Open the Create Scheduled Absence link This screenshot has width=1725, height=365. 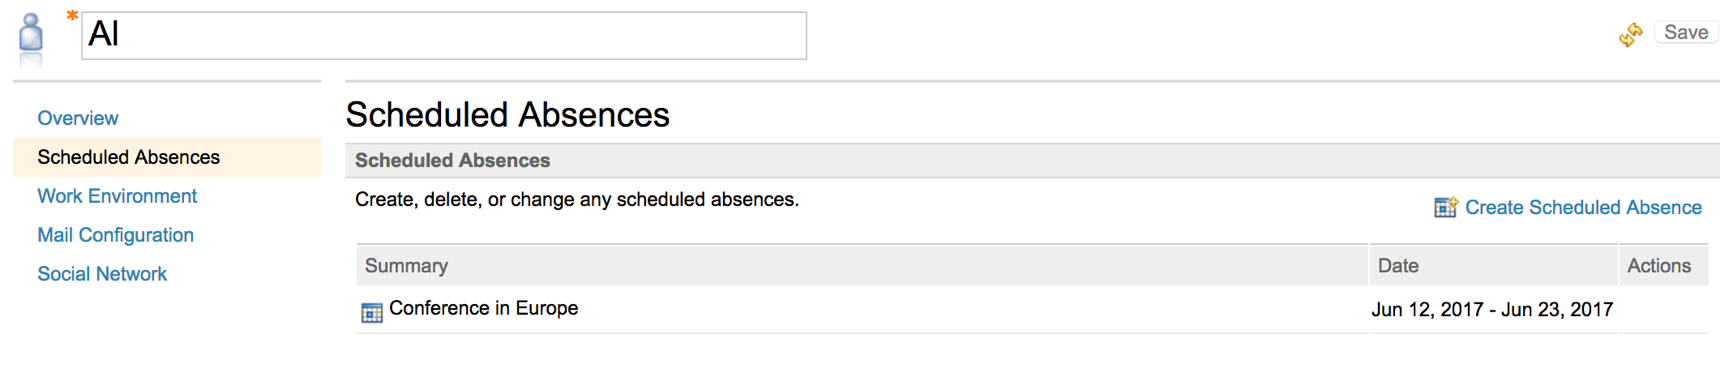[1583, 207]
